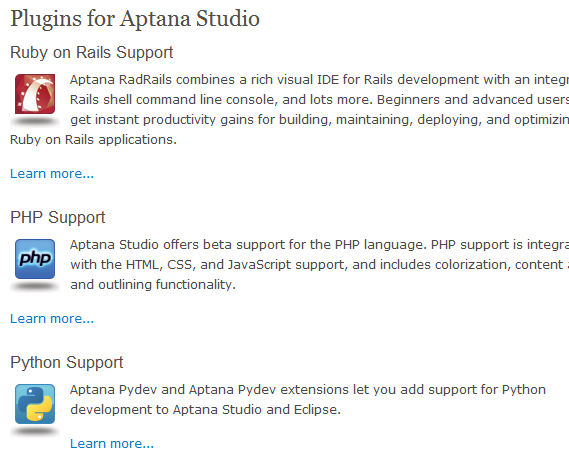The width and height of the screenshot is (569, 467).
Task: Click the Python logo icon
Action: point(35,404)
